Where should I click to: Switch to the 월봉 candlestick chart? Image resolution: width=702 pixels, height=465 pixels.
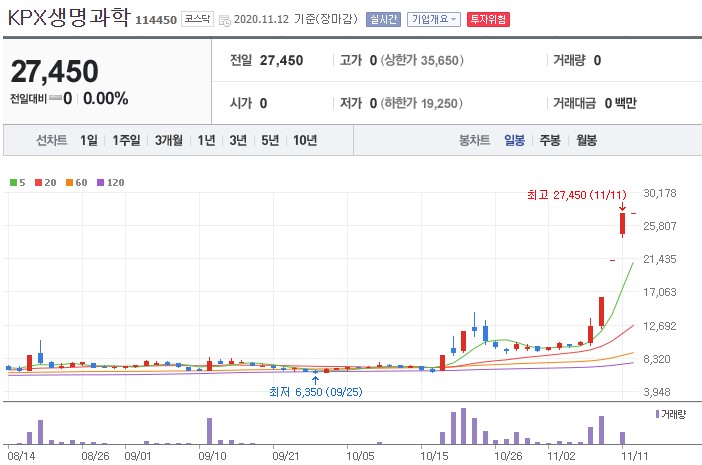pyautogui.click(x=586, y=141)
